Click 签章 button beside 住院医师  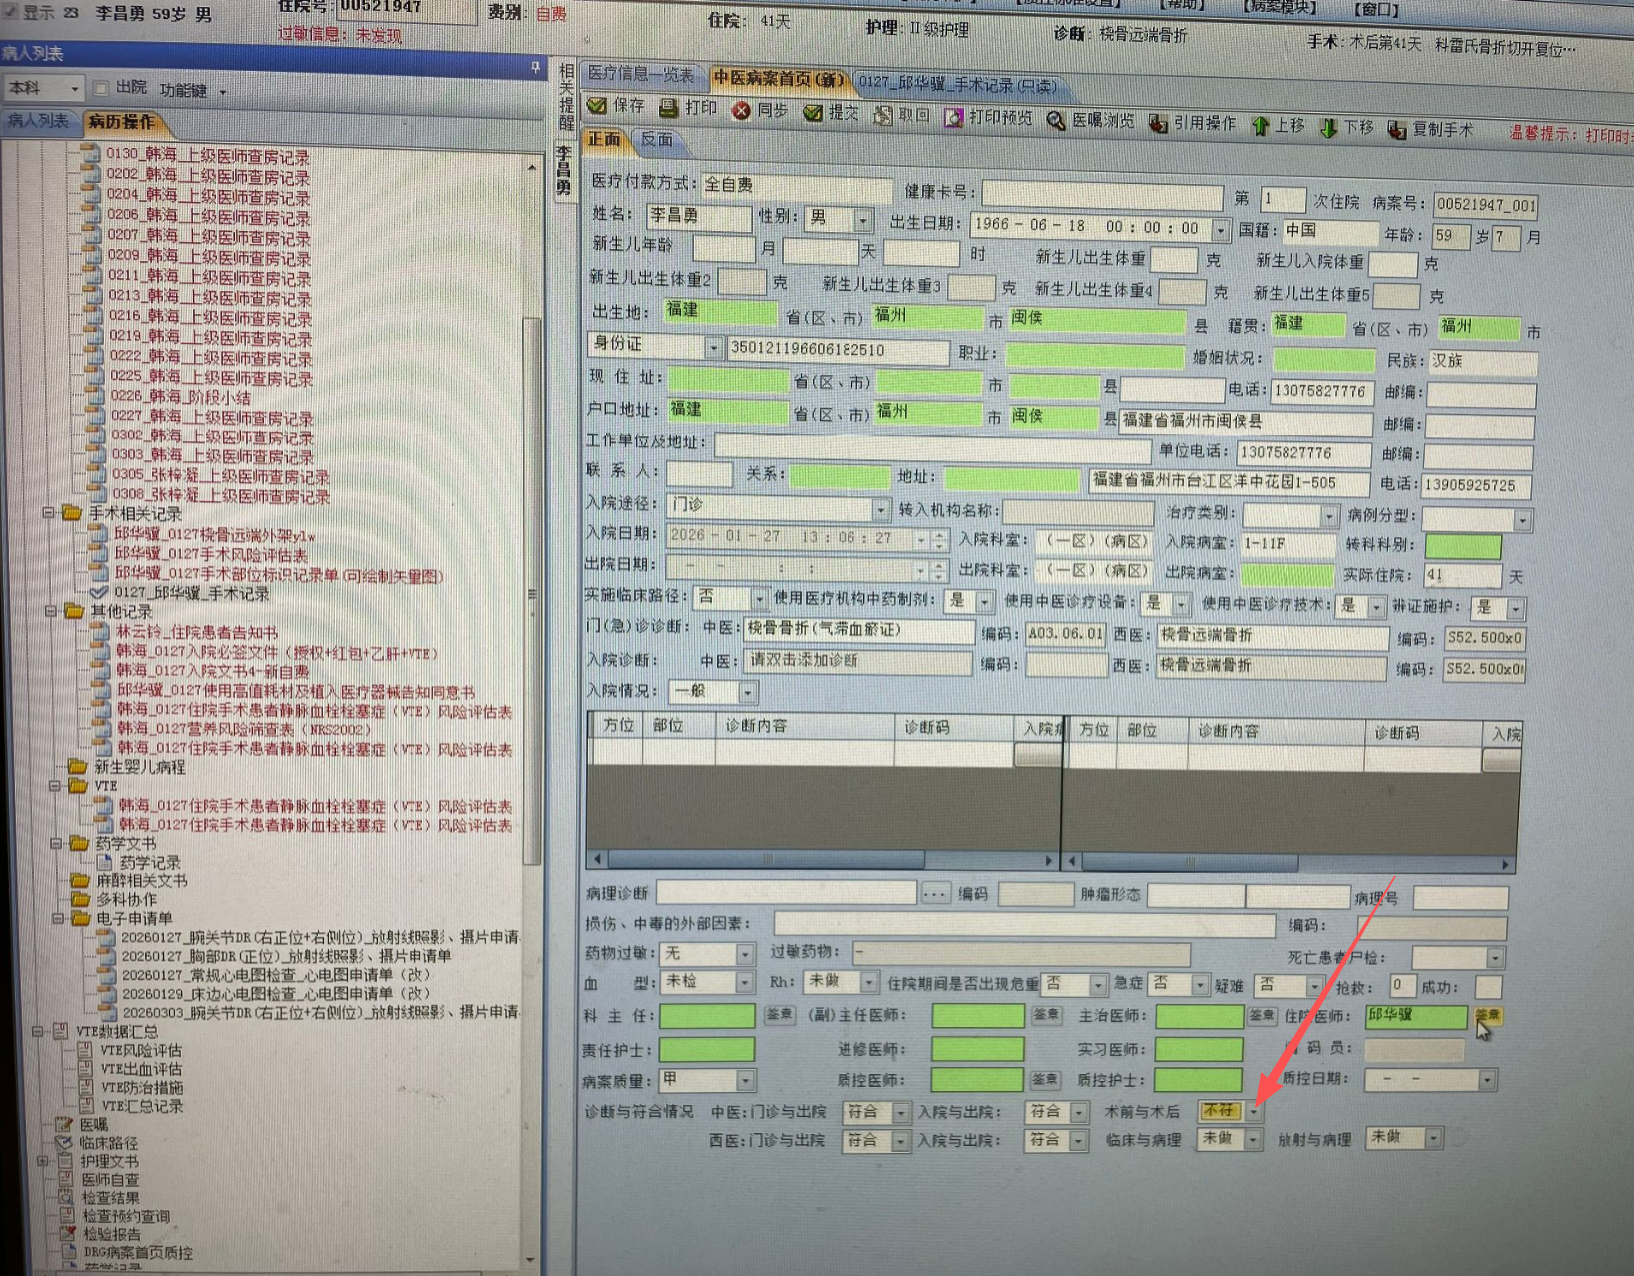pyautogui.click(x=1486, y=1015)
